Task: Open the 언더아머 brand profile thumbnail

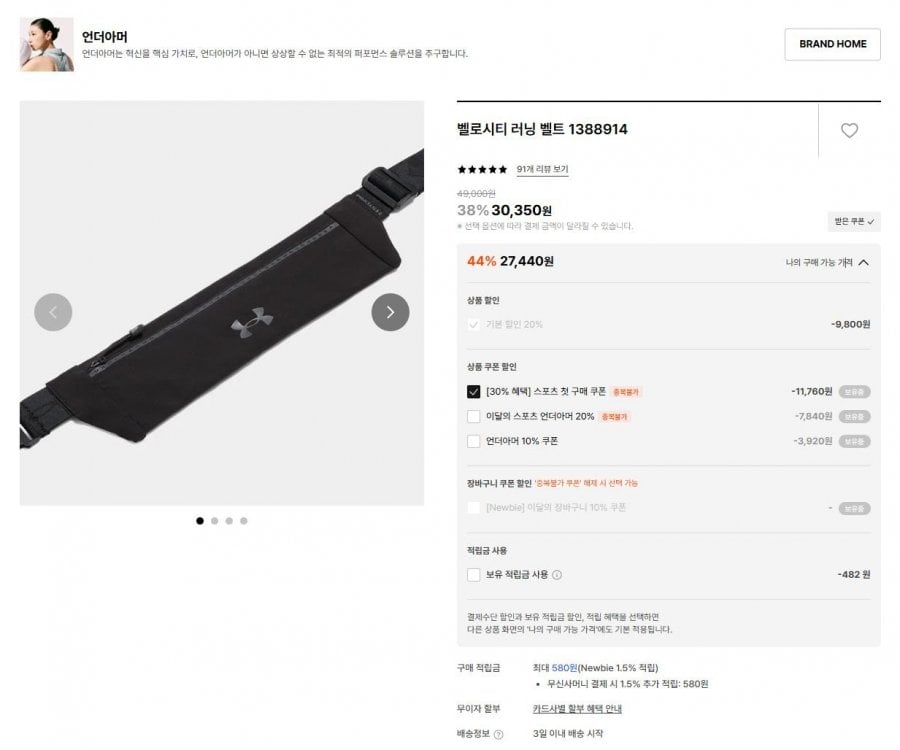Action: coord(46,44)
